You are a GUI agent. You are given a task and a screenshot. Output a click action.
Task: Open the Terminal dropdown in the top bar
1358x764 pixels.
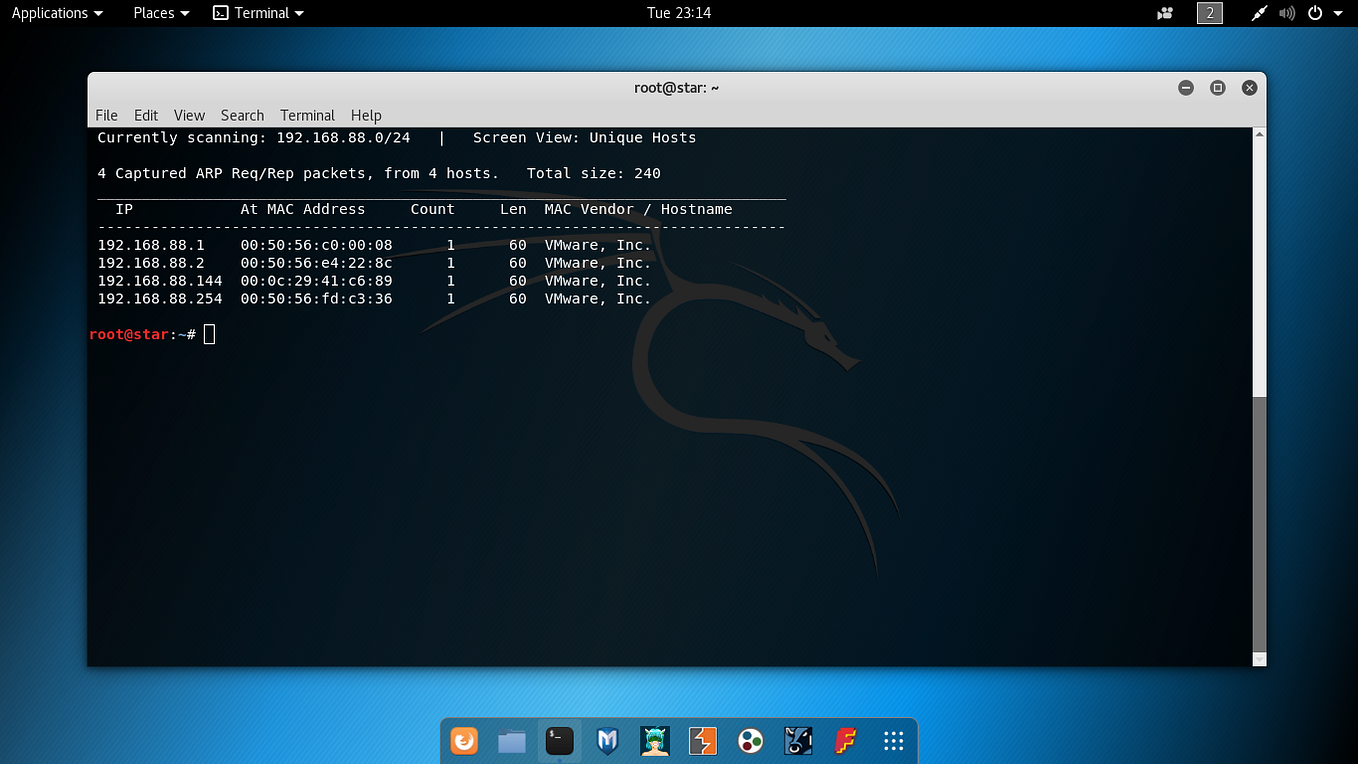[x=258, y=13]
